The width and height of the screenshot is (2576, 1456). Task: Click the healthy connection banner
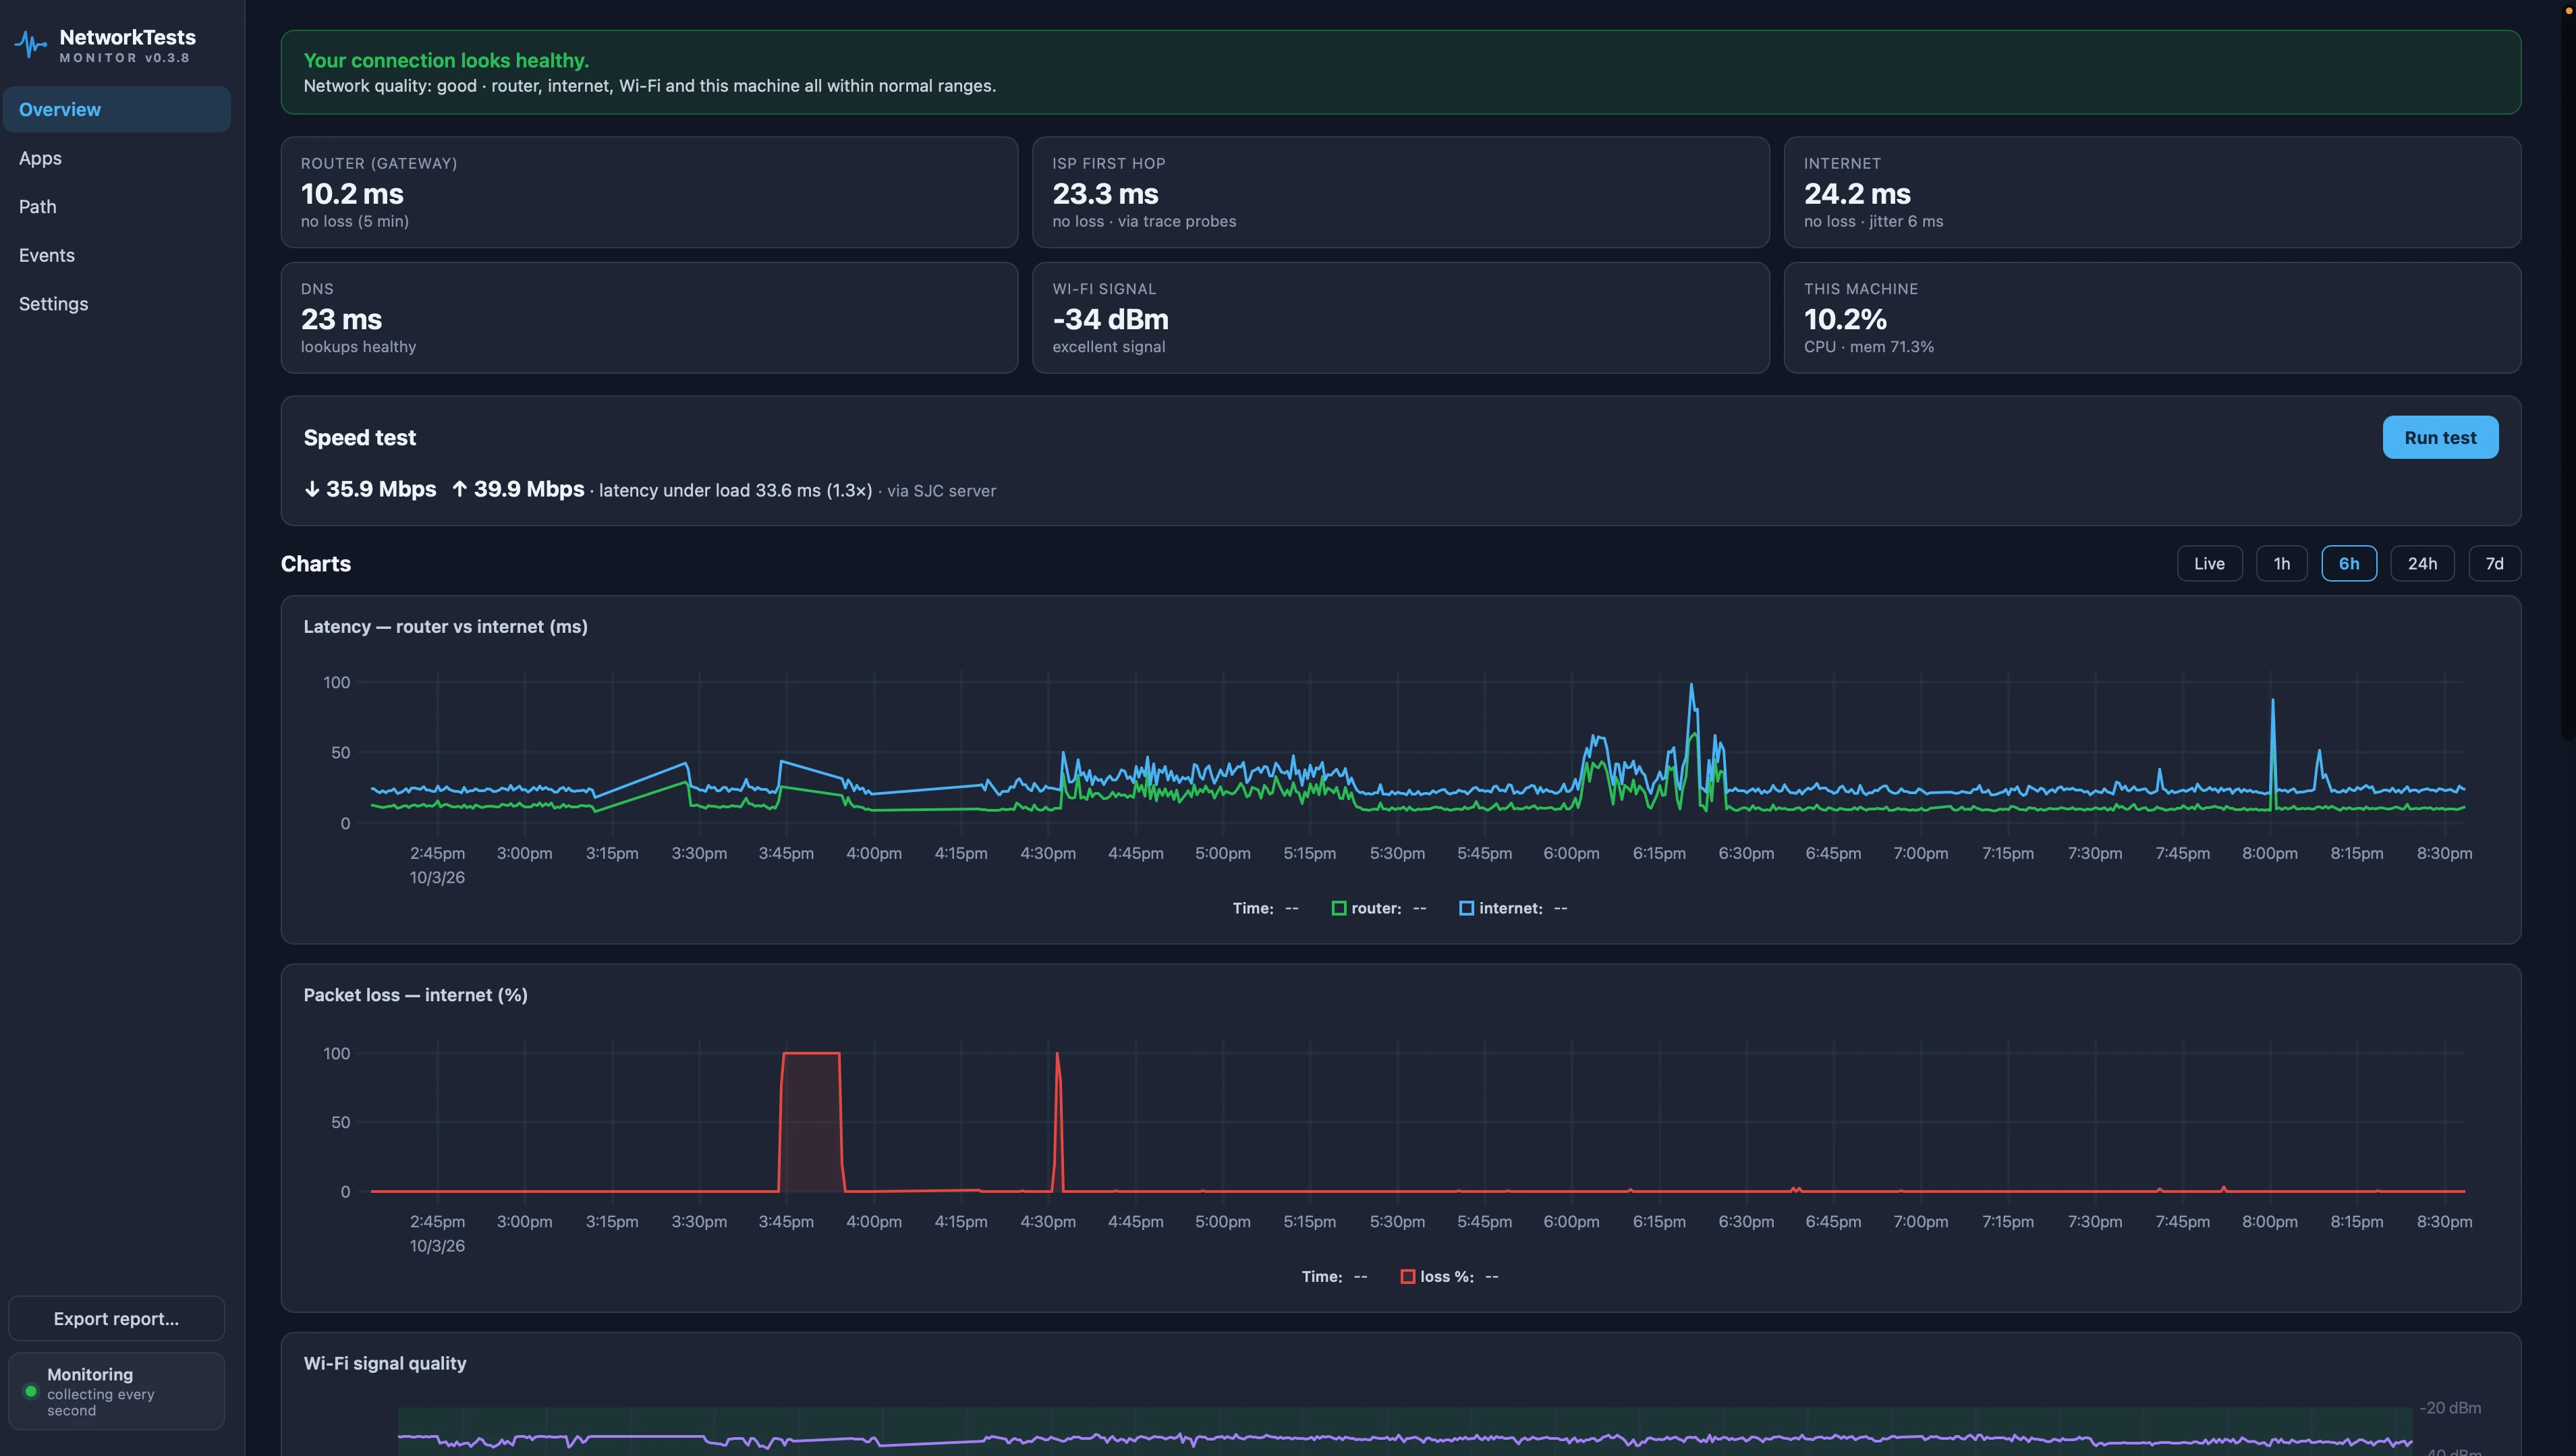pyautogui.click(x=1400, y=72)
